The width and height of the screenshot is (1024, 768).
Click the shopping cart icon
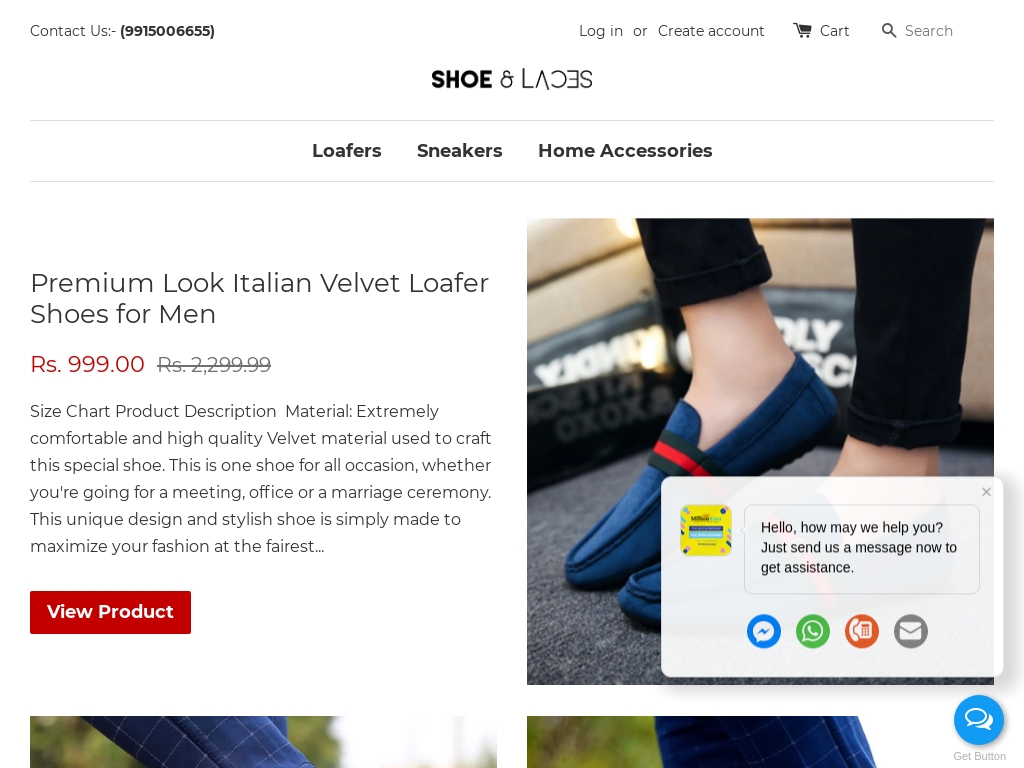click(802, 31)
